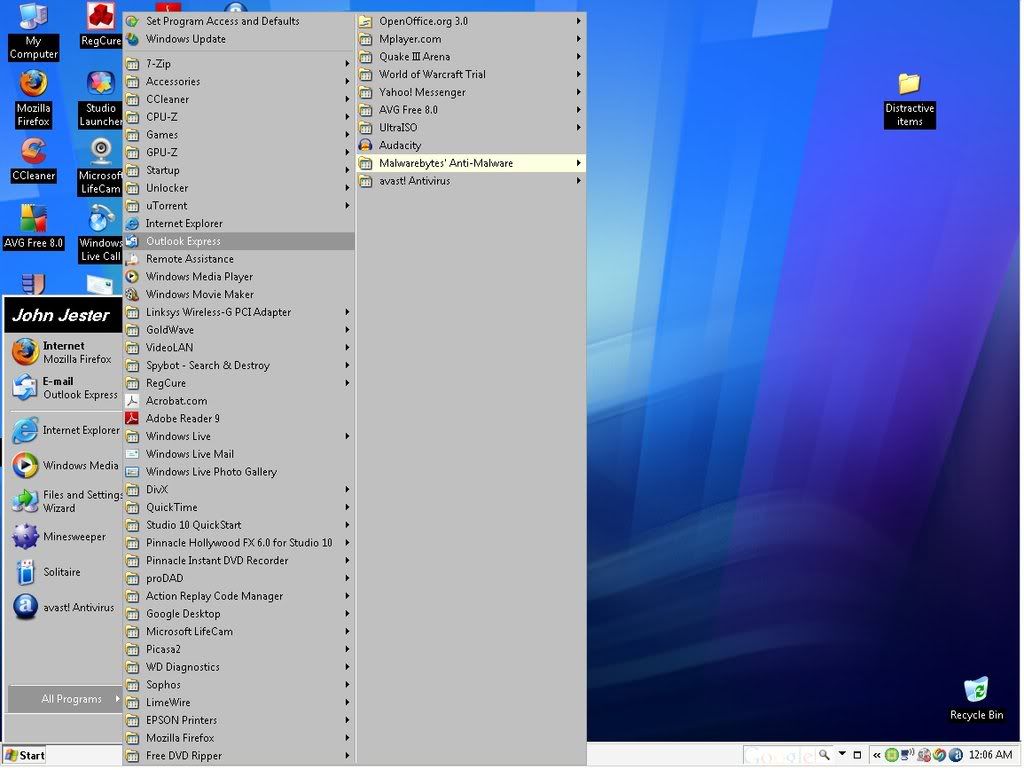Expand Yahoo! Messenger submenu
This screenshot has height=770, width=1024.
click(471, 92)
